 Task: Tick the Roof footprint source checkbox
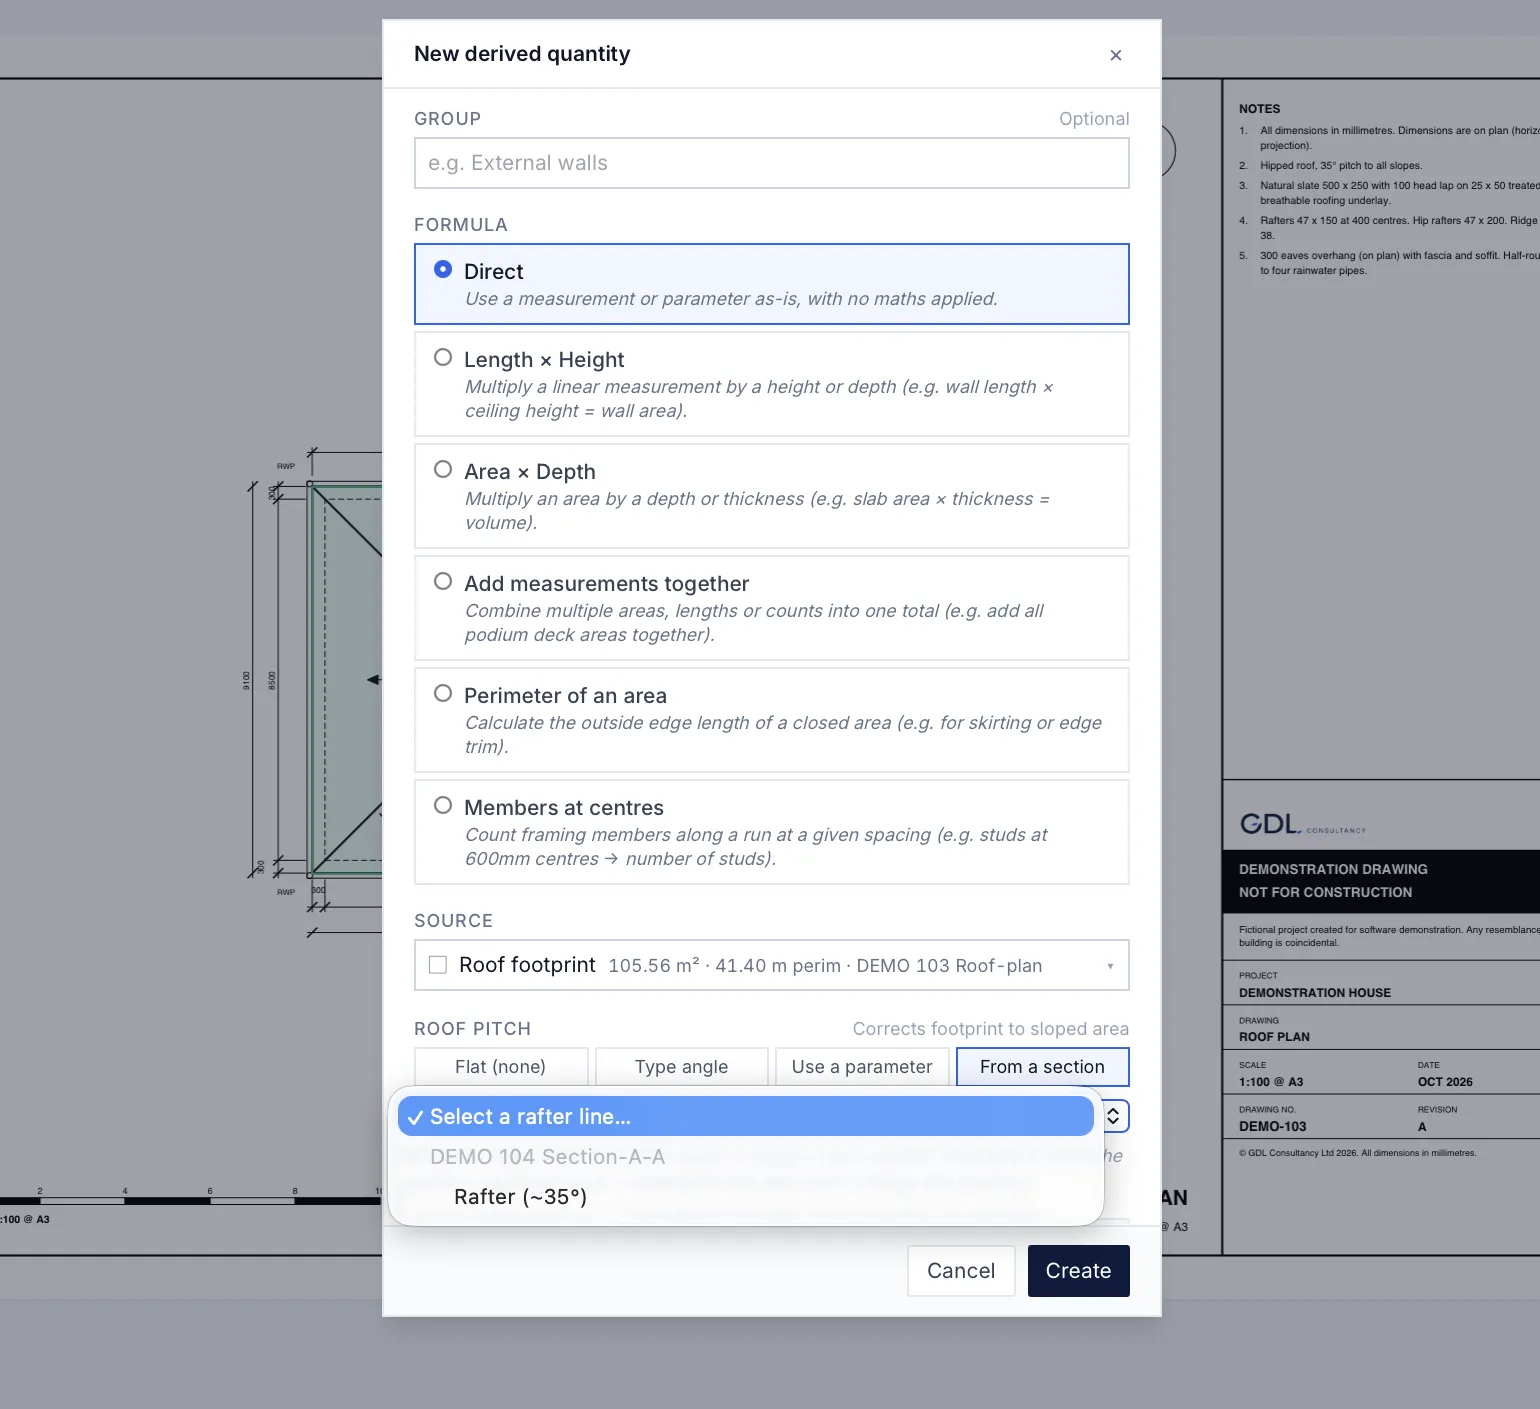click(438, 965)
